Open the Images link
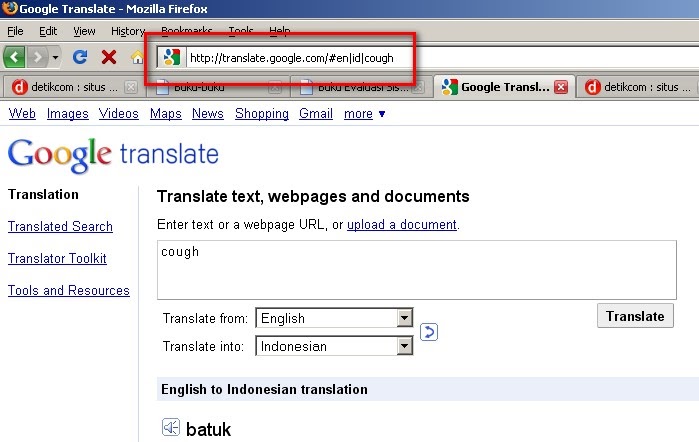The width and height of the screenshot is (699, 442). pyautogui.click(x=68, y=114)
